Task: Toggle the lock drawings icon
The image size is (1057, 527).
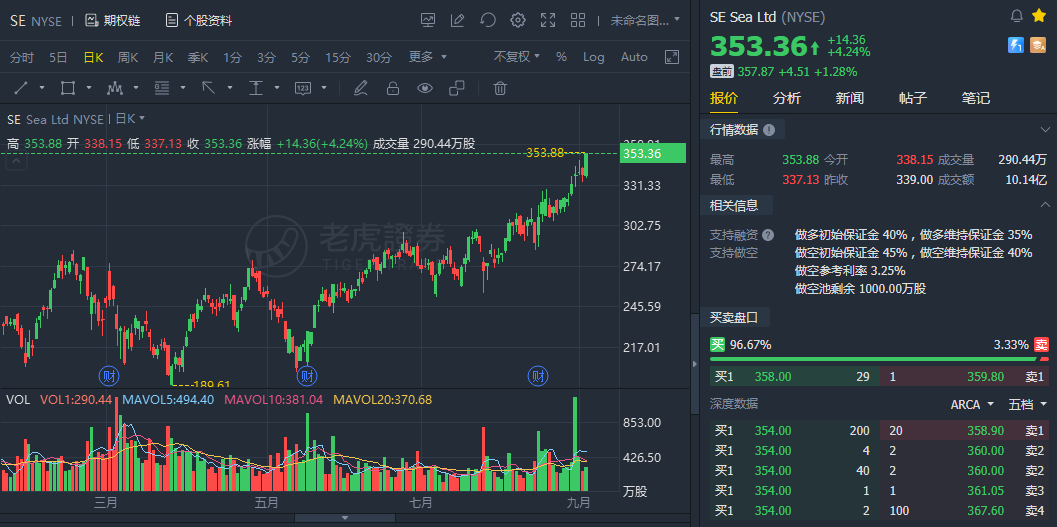Action: pos(392,88)
